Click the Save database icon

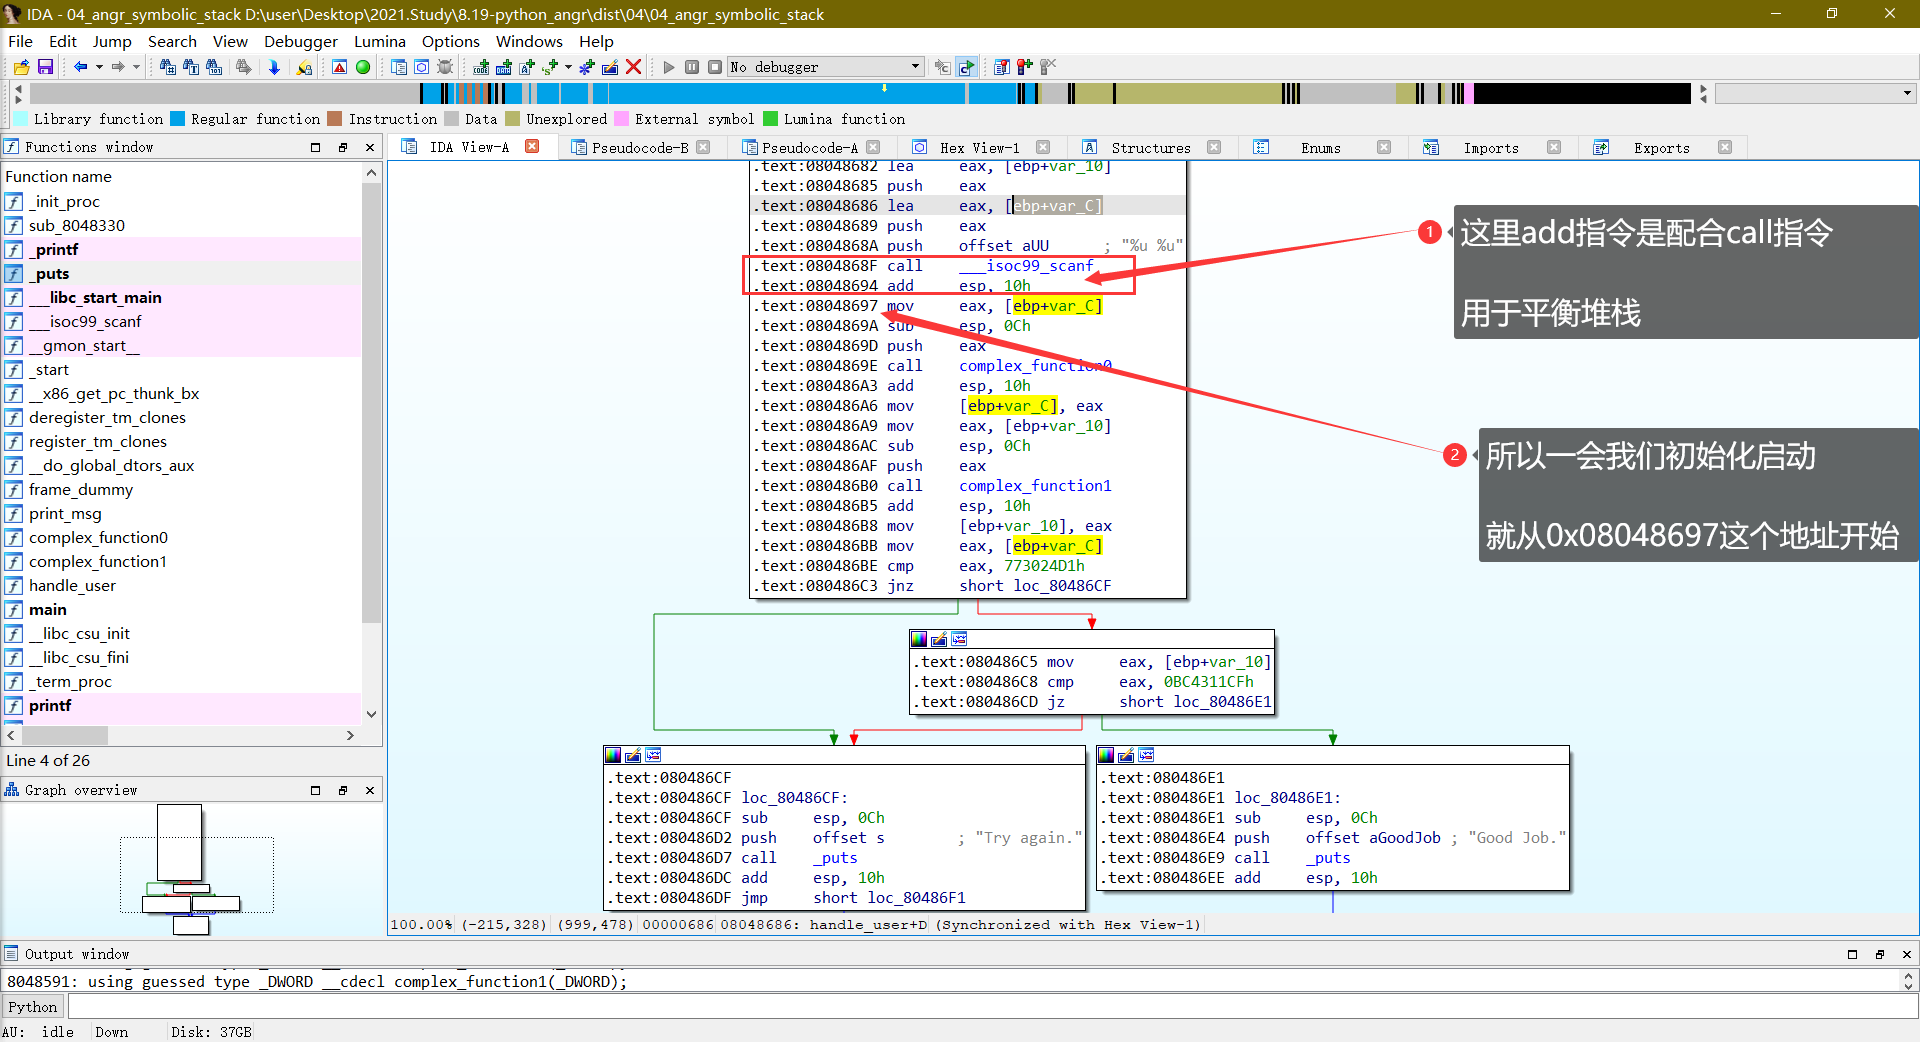[x=45, y=67]
